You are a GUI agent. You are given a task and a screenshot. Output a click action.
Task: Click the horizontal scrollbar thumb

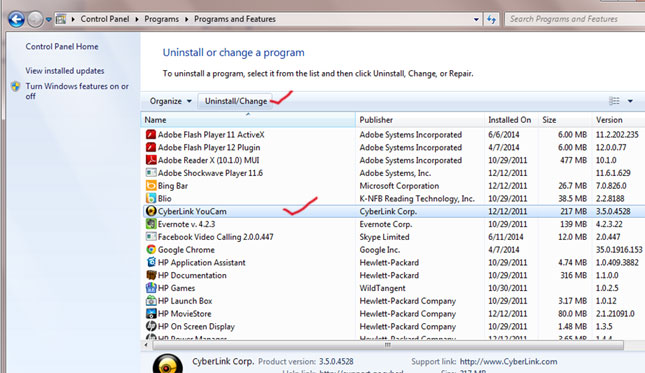click(x=387, y=345)
